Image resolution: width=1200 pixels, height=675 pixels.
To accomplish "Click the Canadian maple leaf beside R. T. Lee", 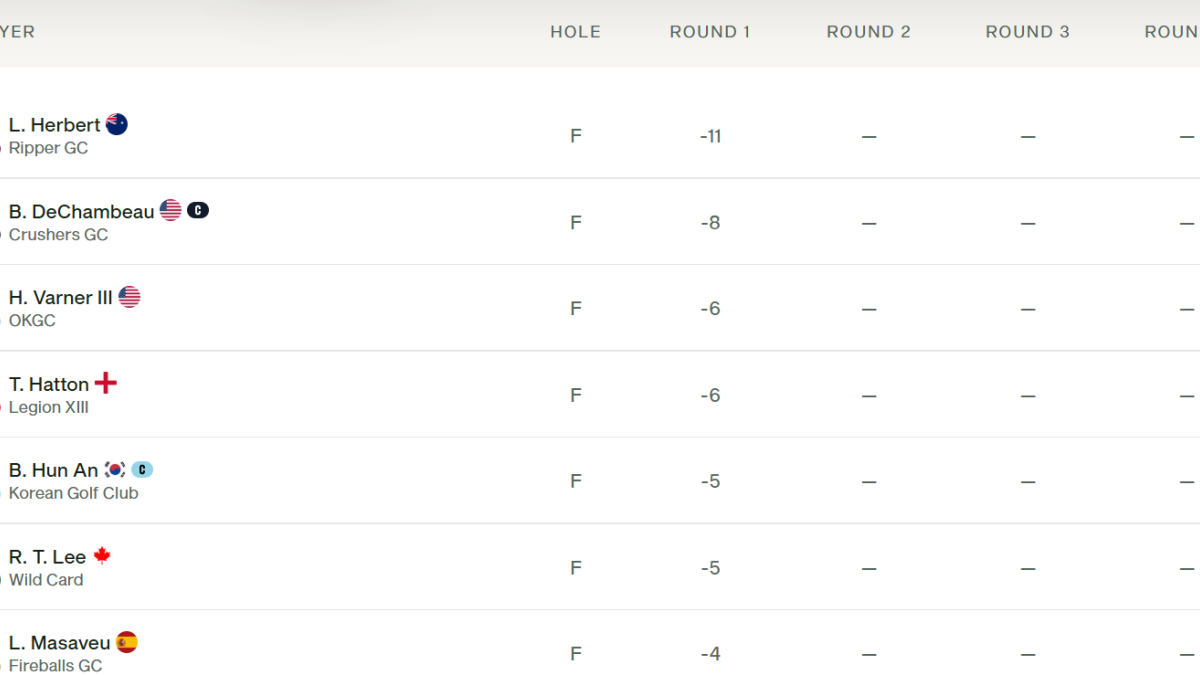I will tap(102, 556).
